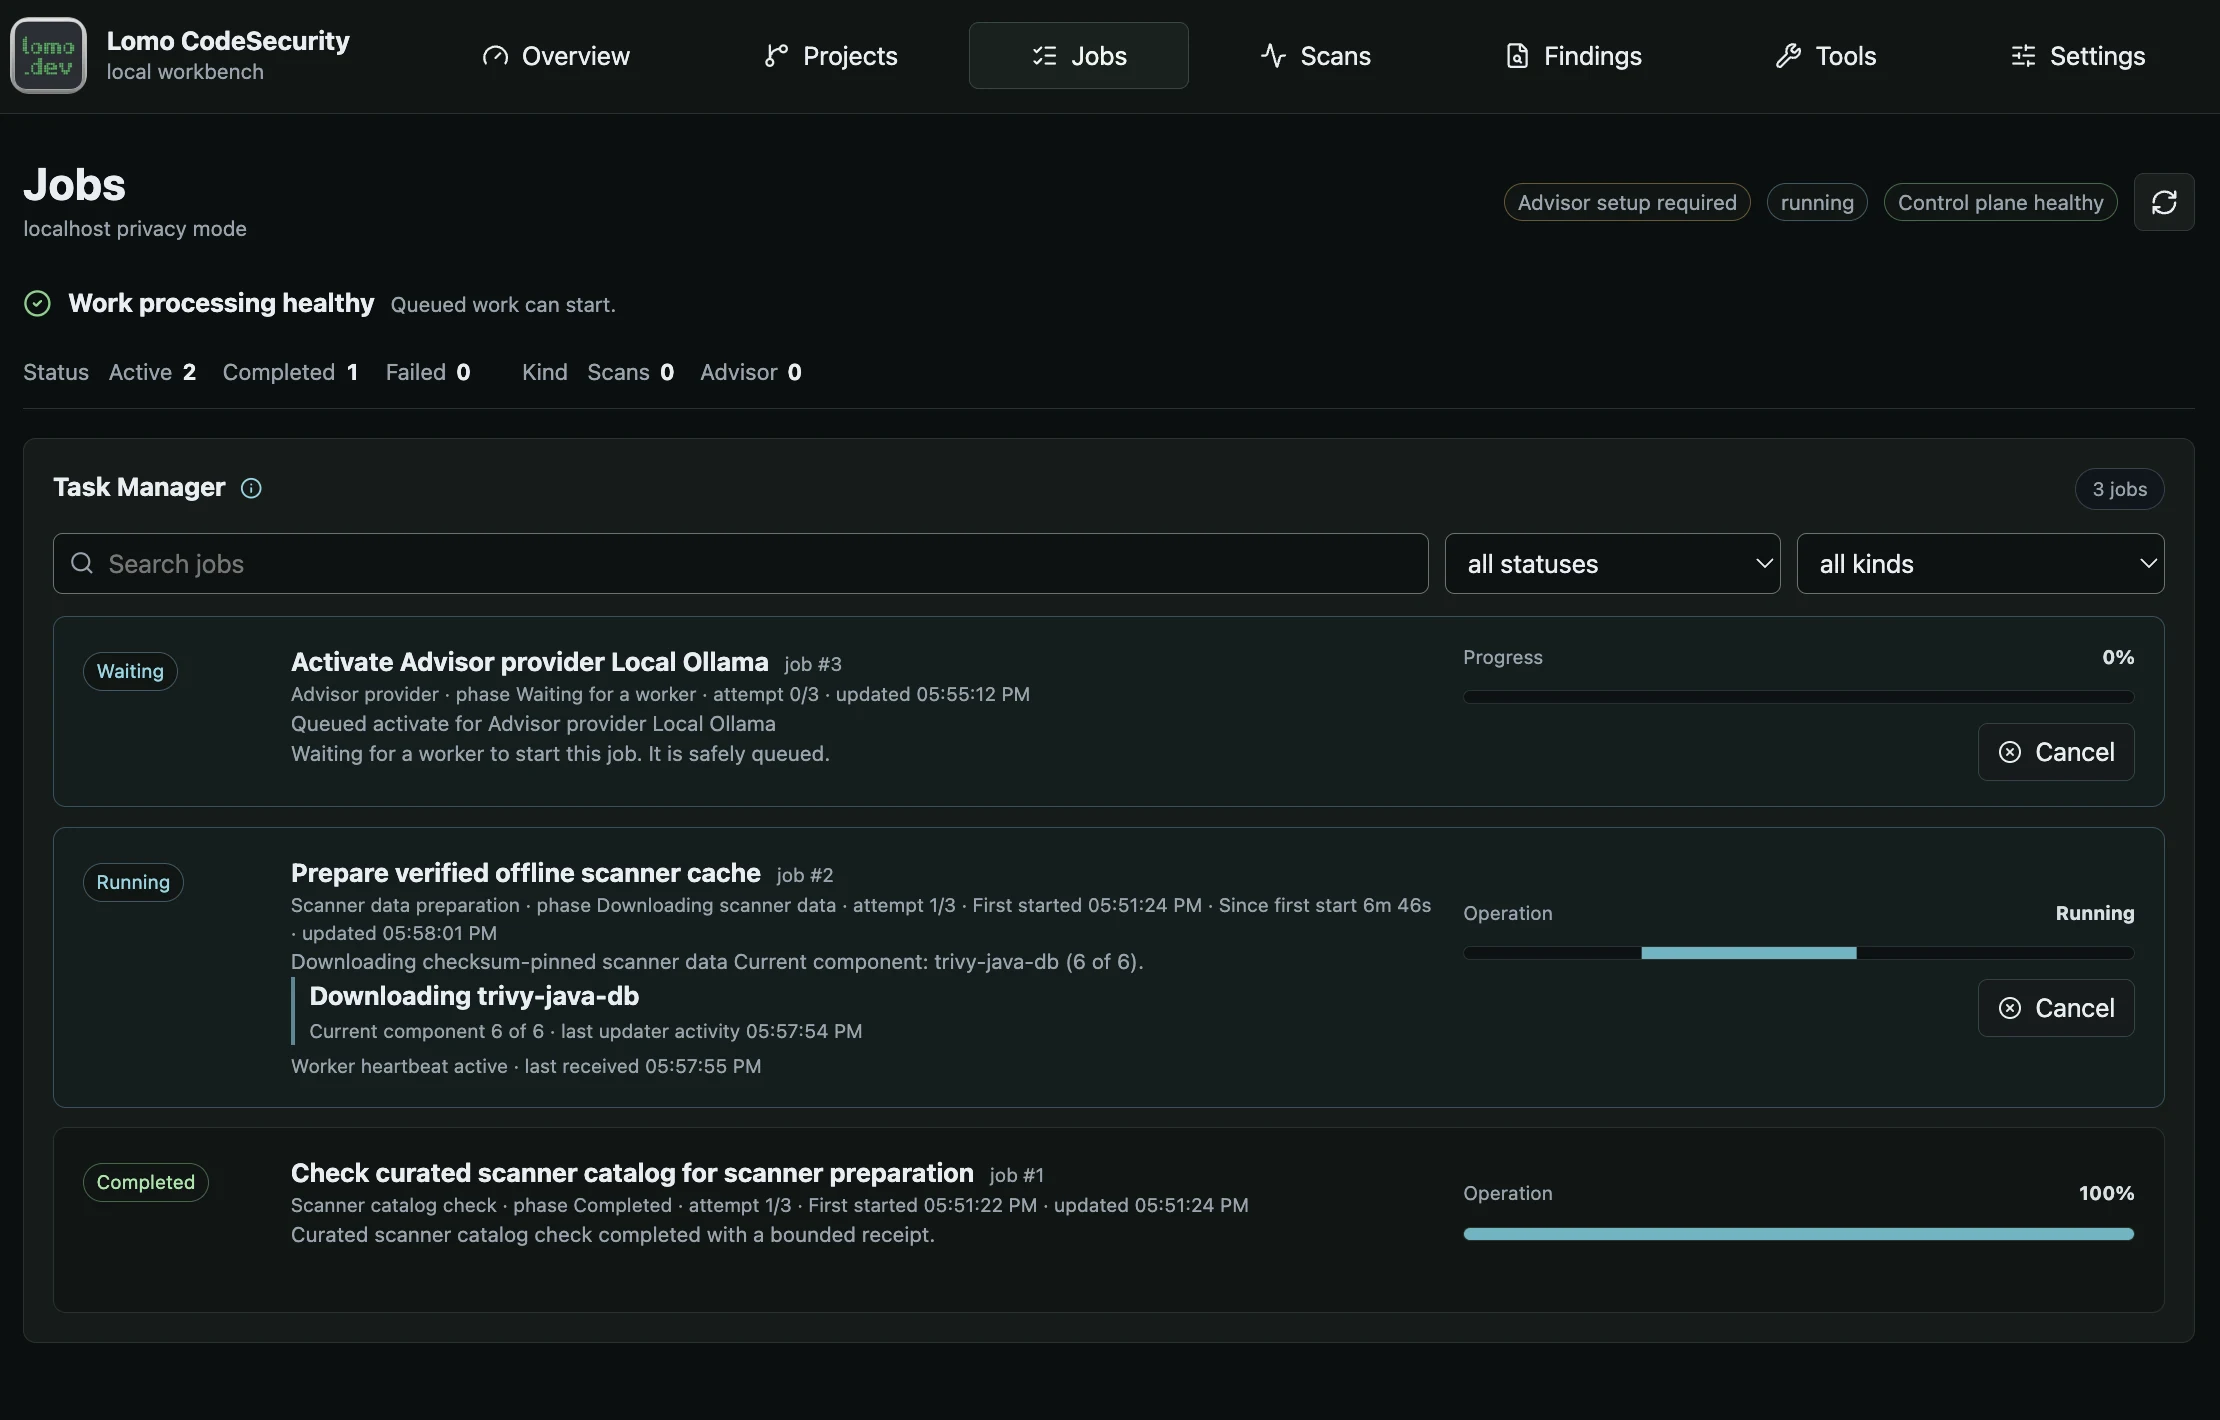
Task: Go to the Projects tab
Action: [831, 56]
